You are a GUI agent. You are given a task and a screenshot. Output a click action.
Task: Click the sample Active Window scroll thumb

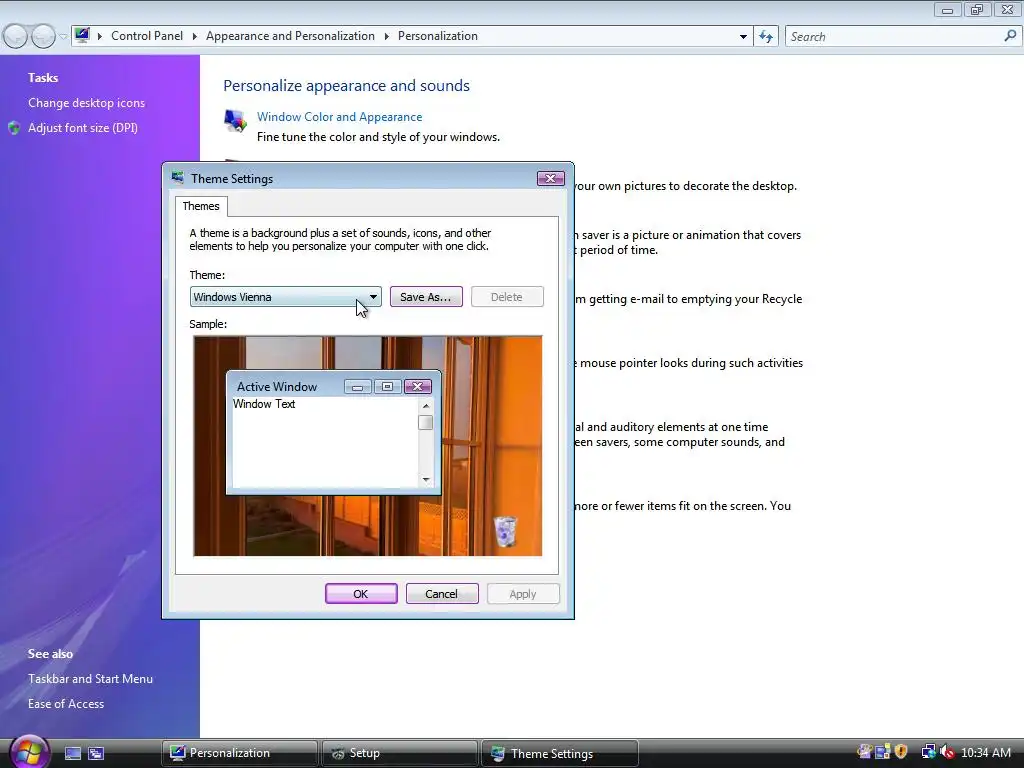(x=426, y=423)
